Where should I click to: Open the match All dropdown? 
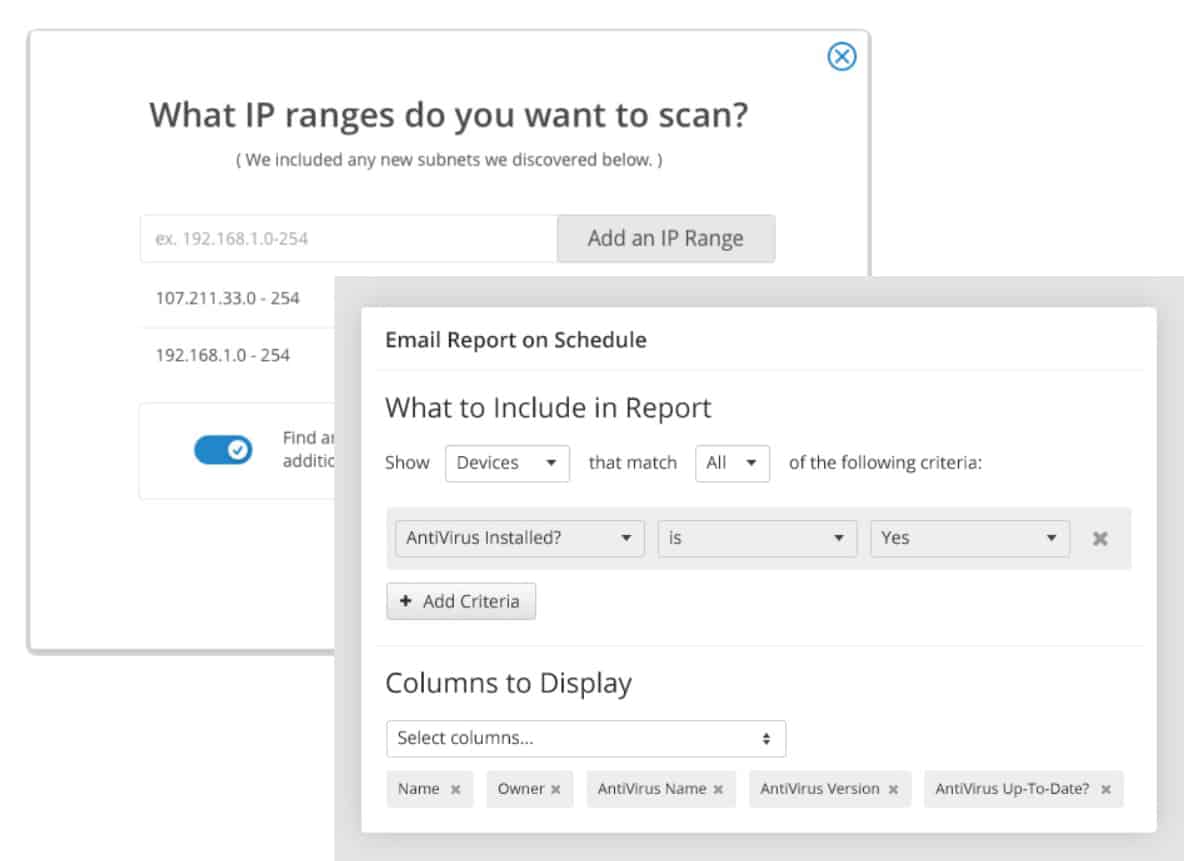coord(732,463)
